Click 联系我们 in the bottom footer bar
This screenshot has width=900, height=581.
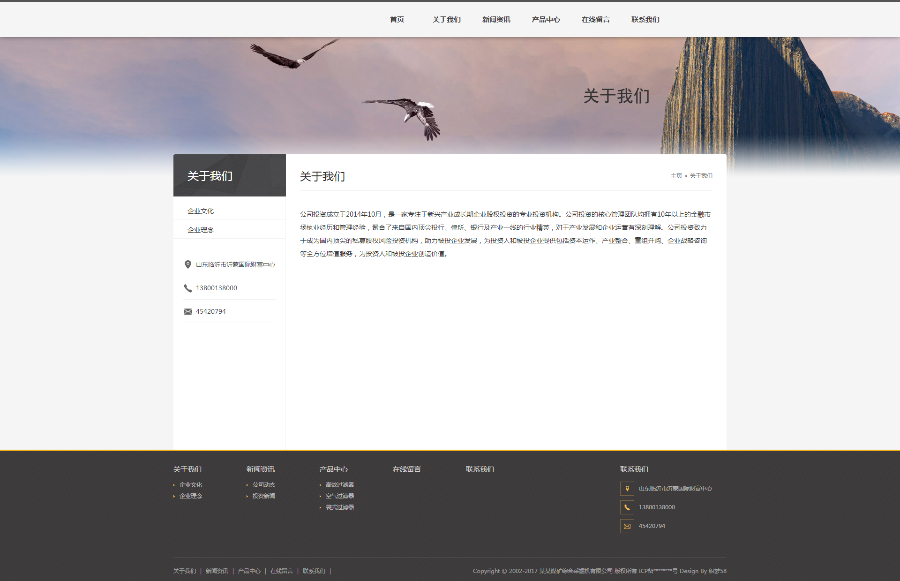coord(314,571)
